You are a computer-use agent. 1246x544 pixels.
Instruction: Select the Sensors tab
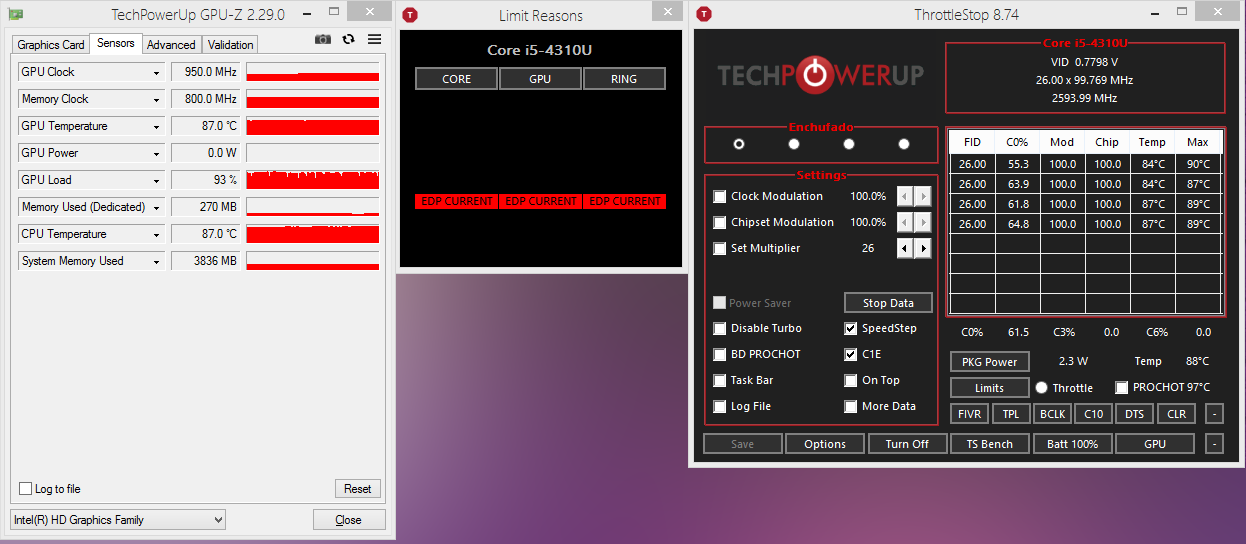[x=116, y=44]
